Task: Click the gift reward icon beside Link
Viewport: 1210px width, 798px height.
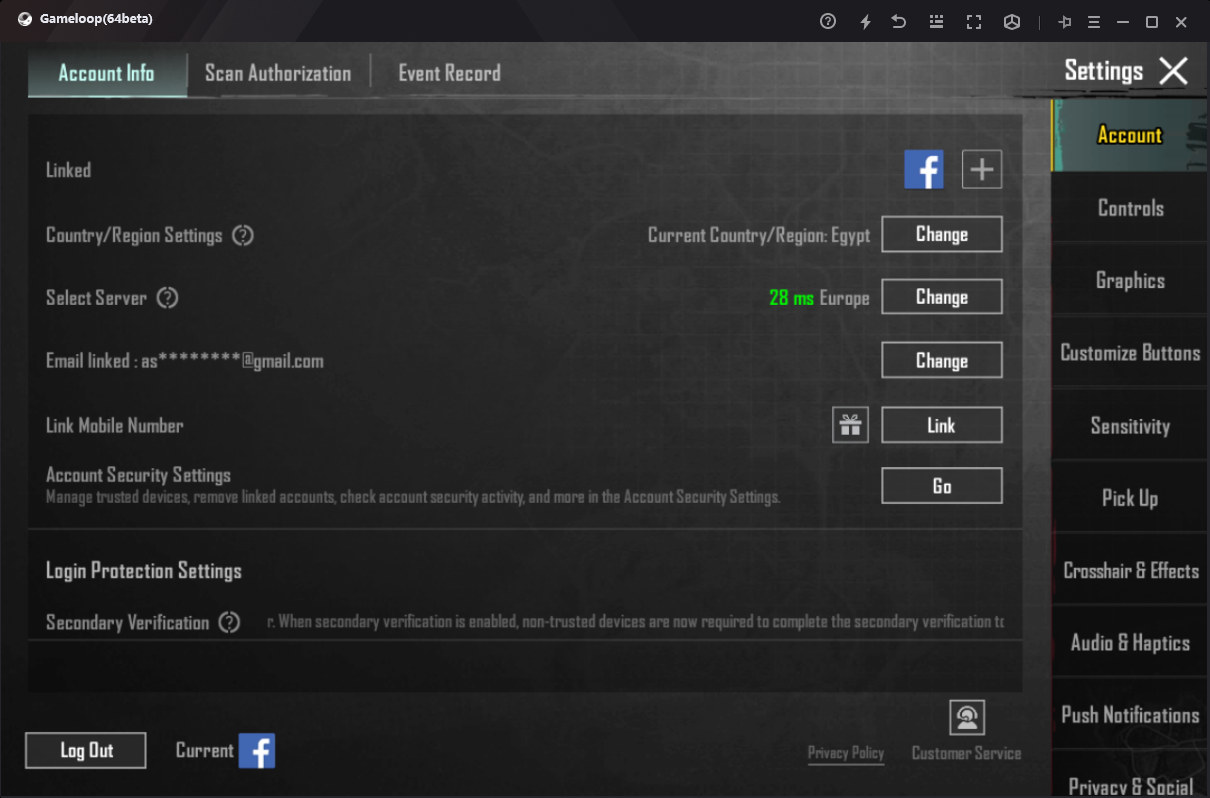Action: click(850, 425)
